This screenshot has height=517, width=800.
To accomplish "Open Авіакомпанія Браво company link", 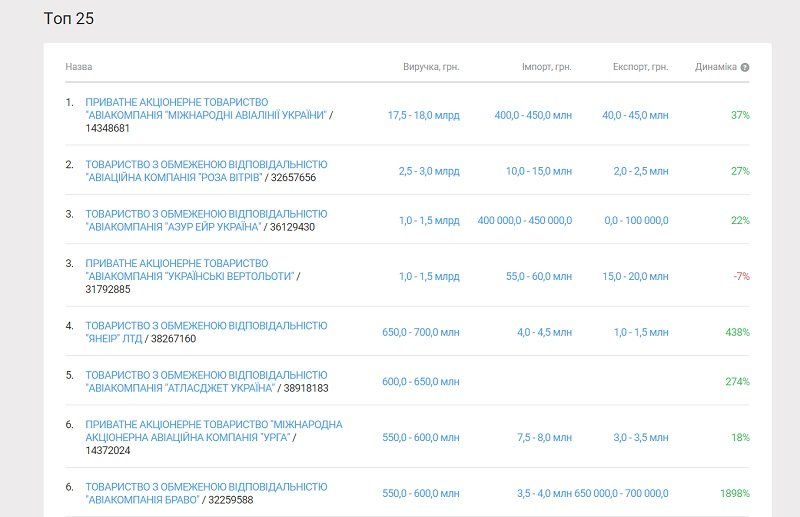I will coord(206,494).
